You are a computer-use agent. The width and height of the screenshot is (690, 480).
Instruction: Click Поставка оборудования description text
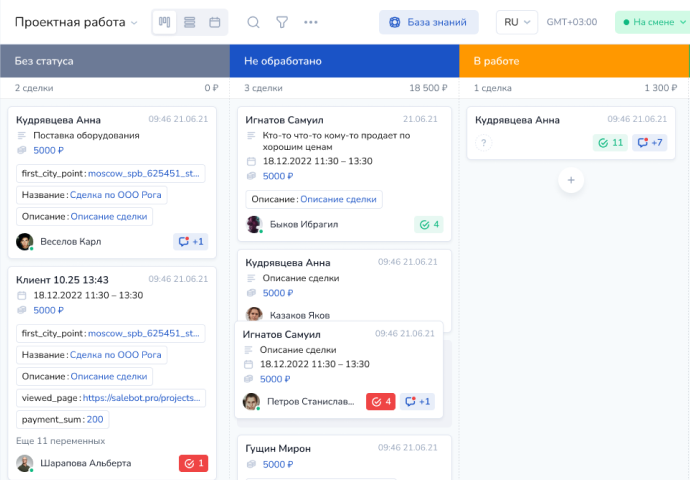pyautogui.click(x=86, y=136)
